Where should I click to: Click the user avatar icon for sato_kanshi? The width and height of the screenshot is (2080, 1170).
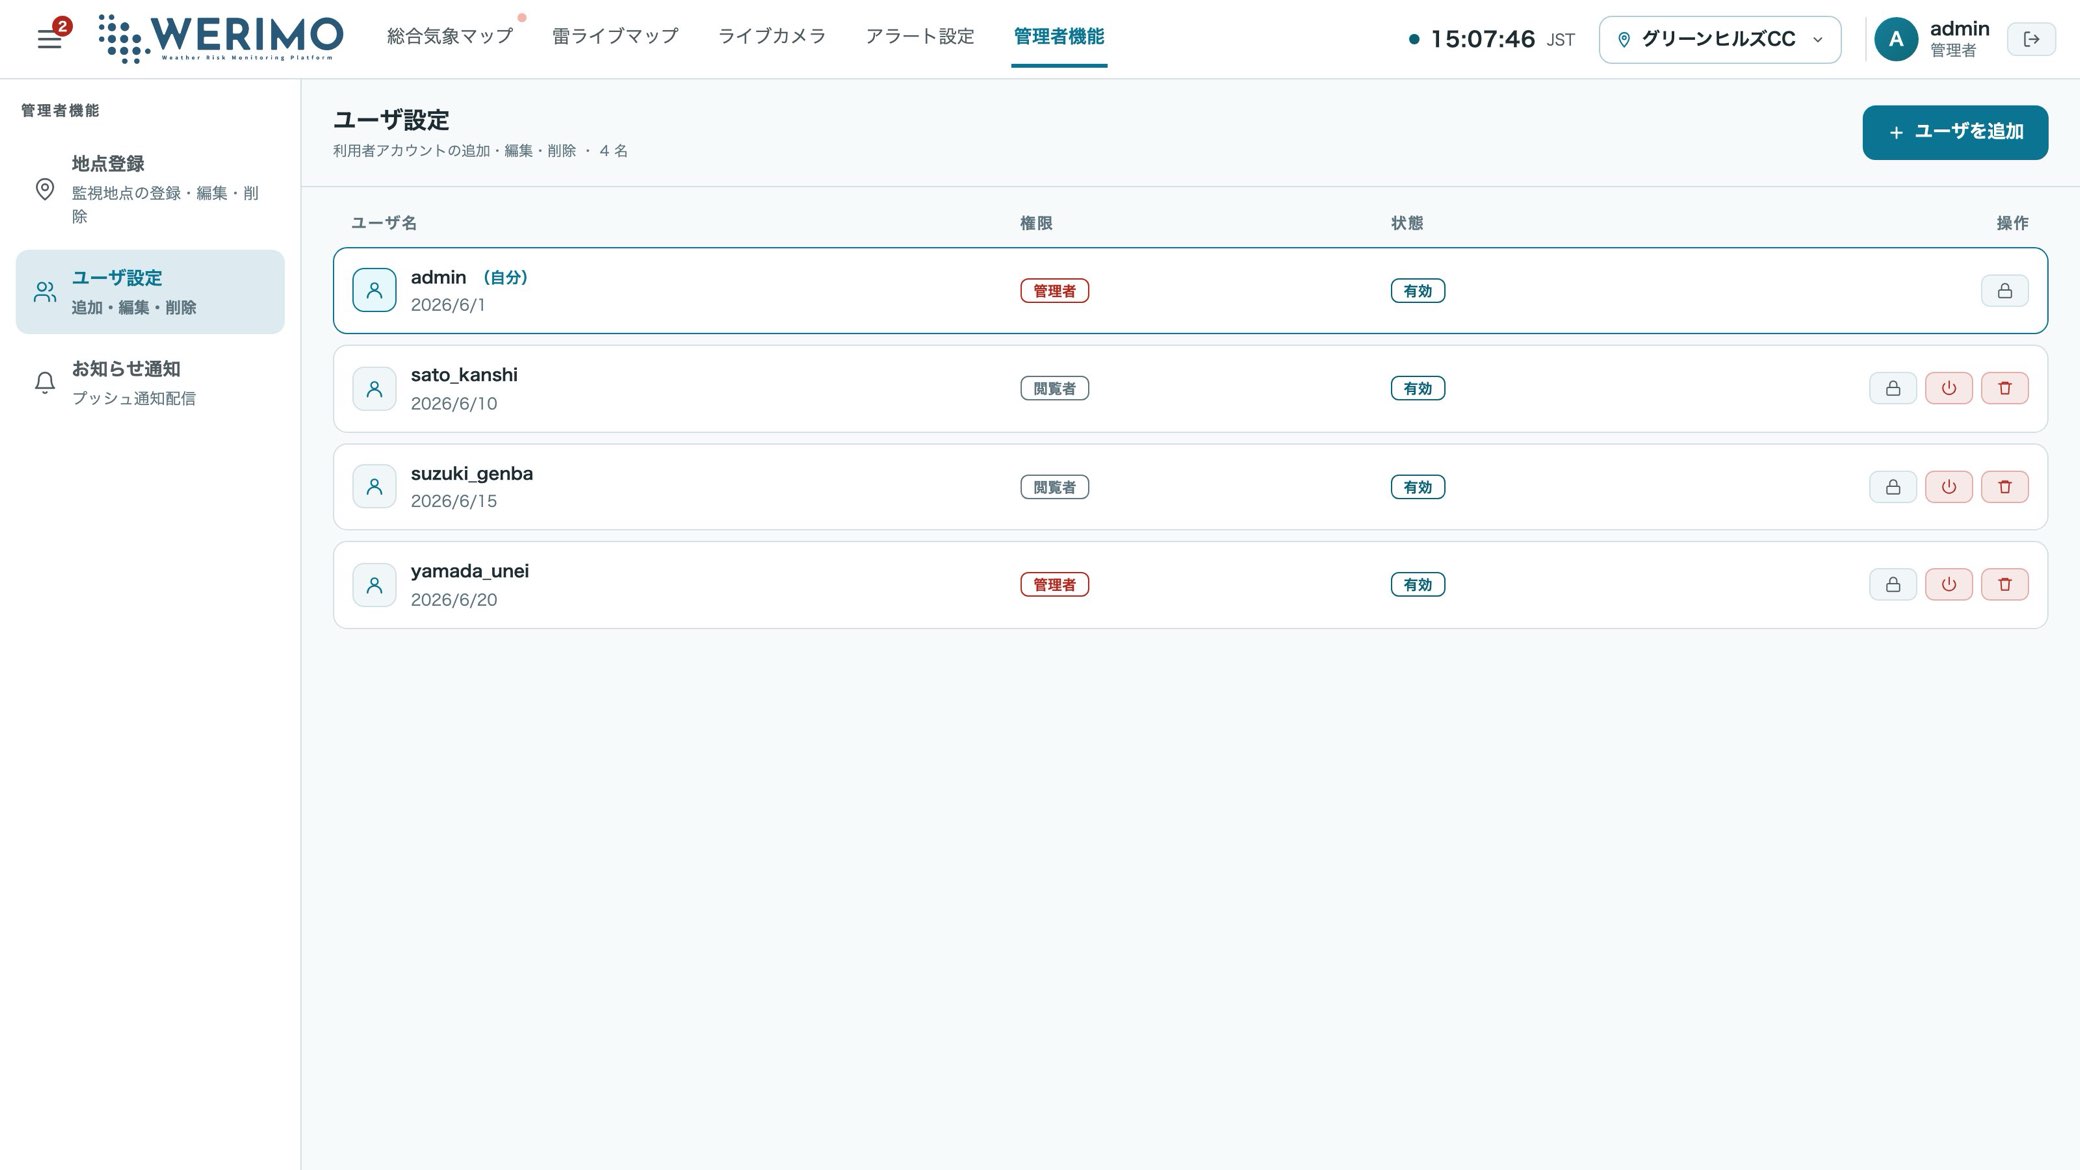tap(374, 389)
